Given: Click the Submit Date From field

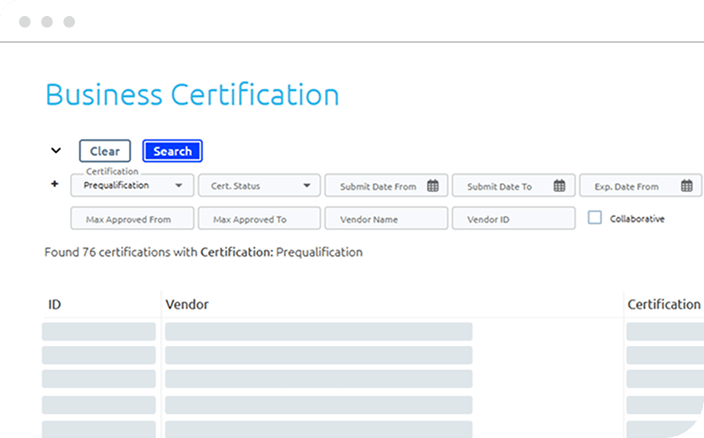Looking at the screenshot, I should tap(378, 186).
